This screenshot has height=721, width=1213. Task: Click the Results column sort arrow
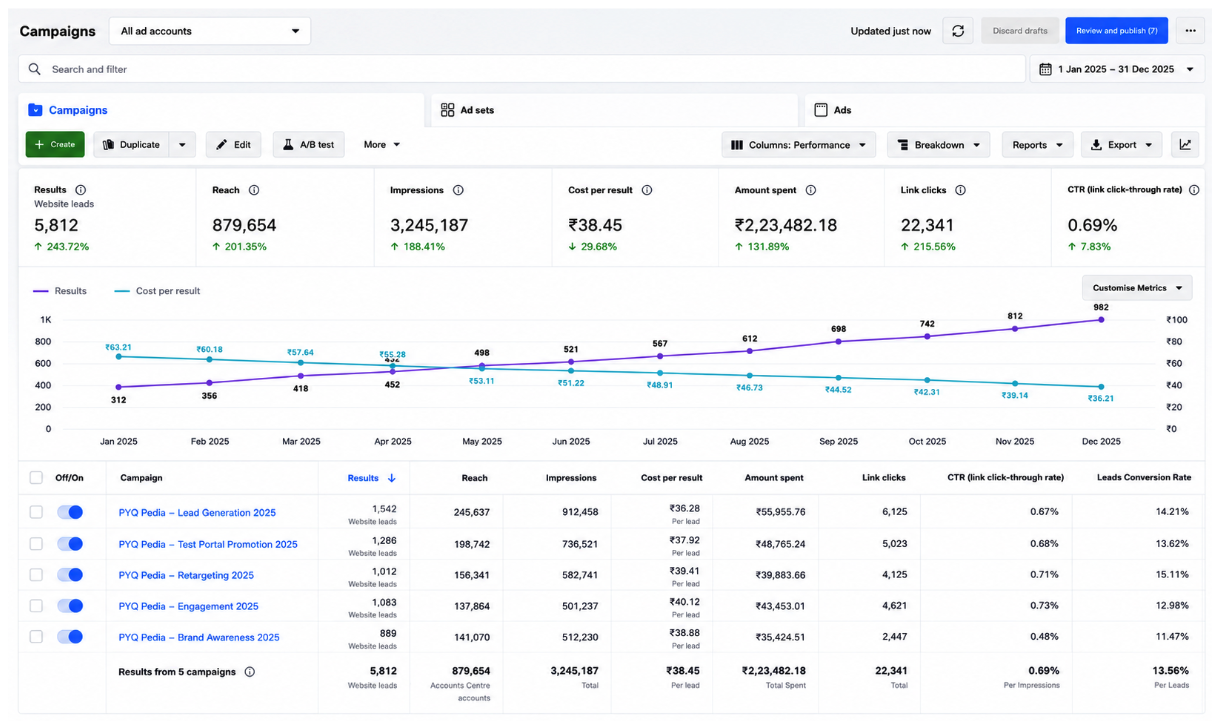click(392, 478)
